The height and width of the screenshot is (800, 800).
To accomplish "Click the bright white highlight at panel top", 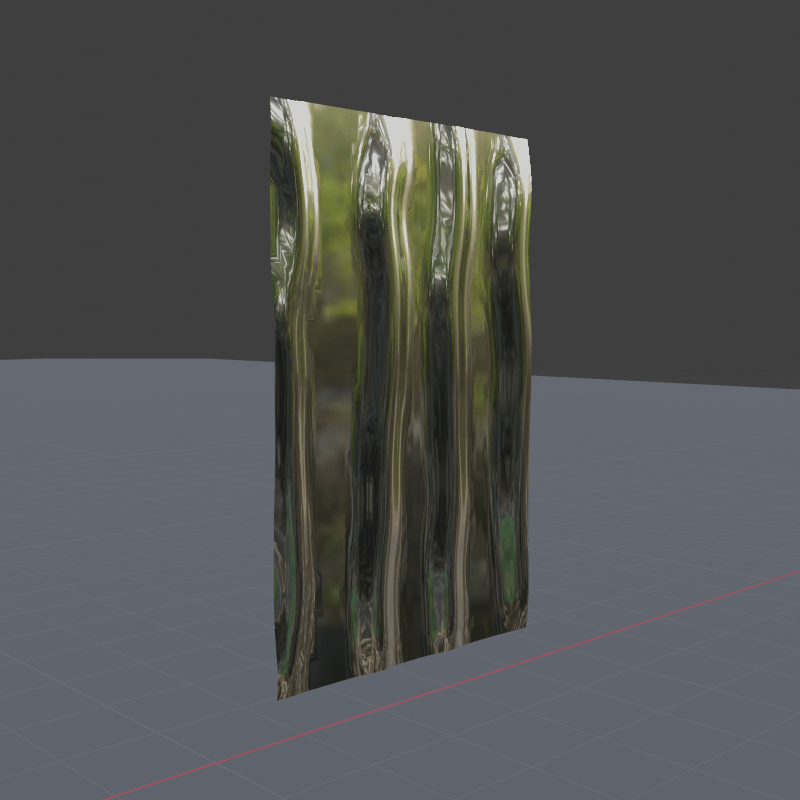I will [x=402, y=130].
